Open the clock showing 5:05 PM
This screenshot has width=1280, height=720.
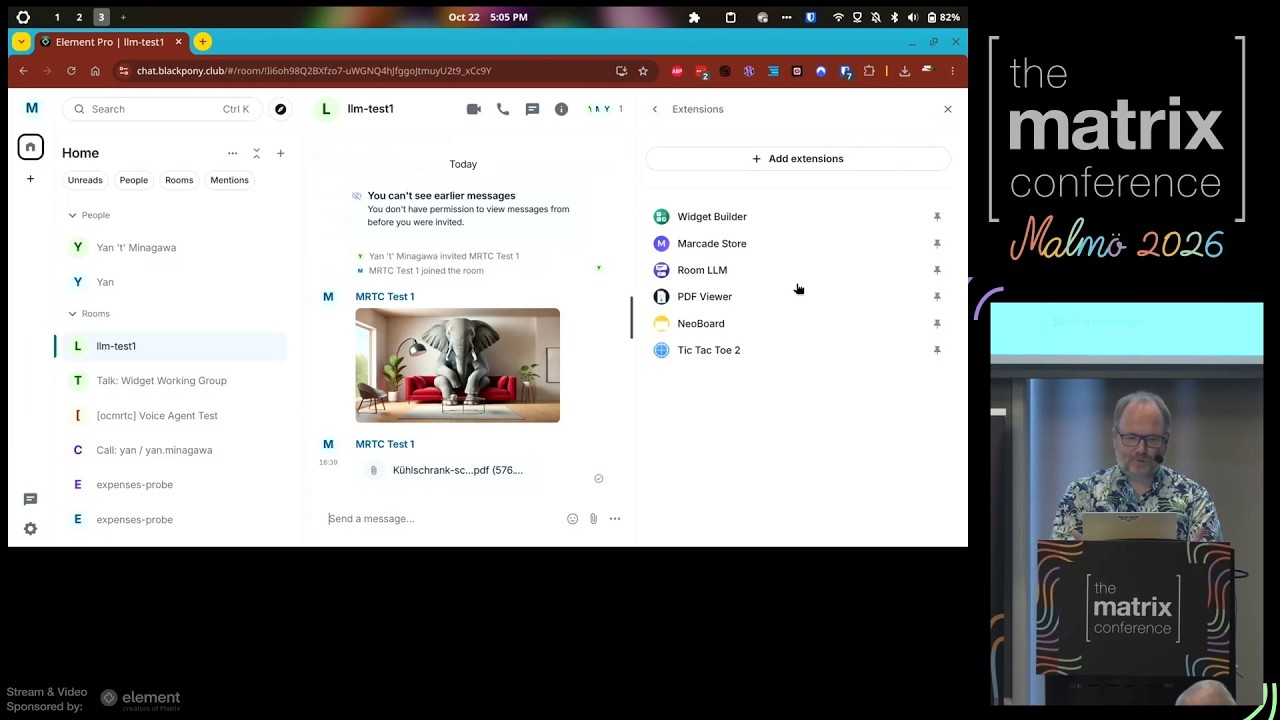point(488,17)
